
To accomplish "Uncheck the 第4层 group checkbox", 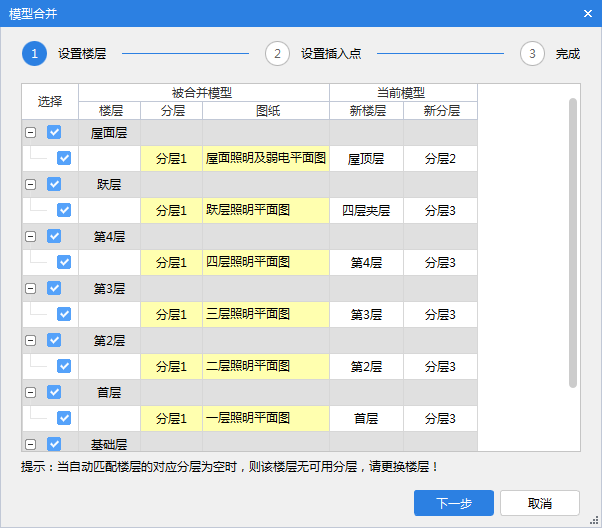I will coord(54,236).
